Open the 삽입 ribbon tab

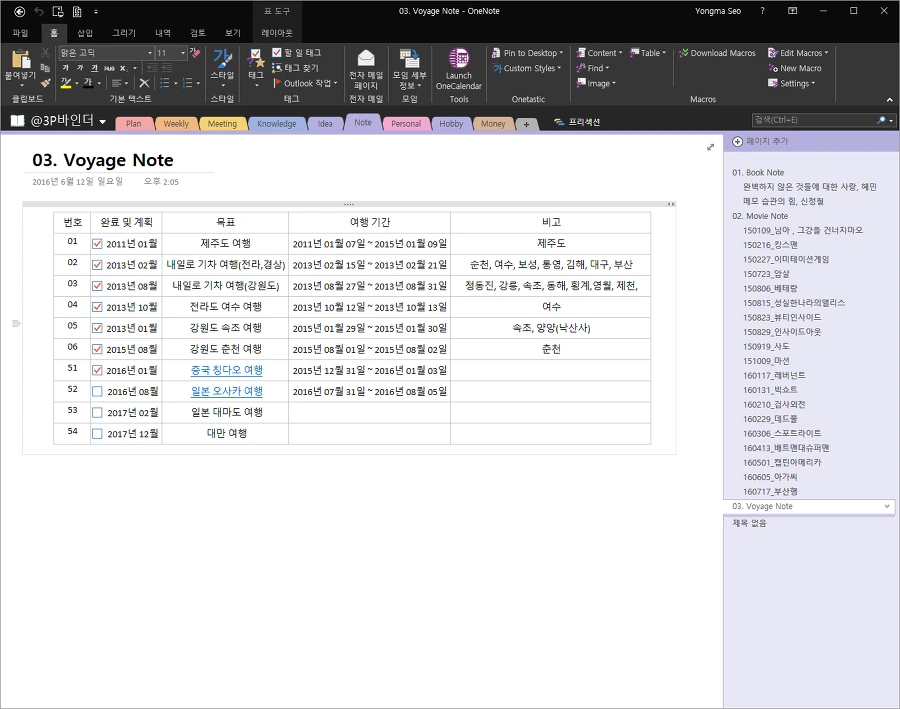click(x=85, y=33)
